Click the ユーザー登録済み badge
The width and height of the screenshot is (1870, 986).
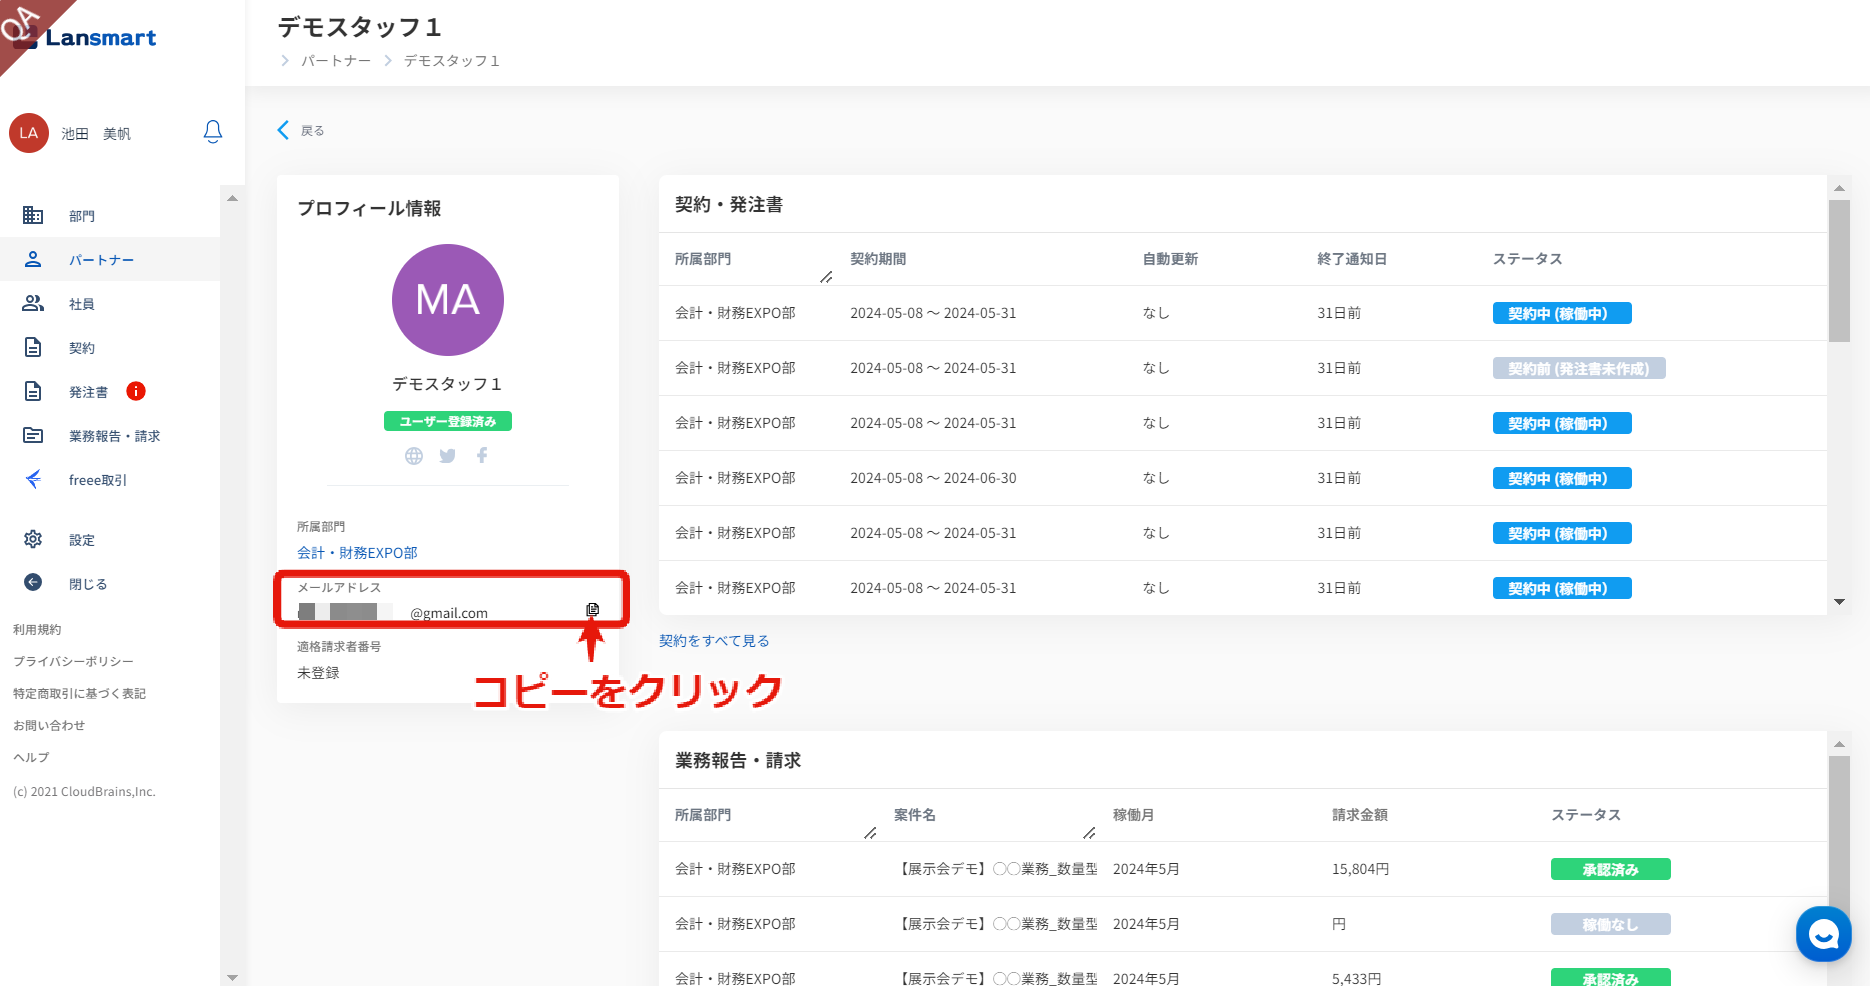[448, 421]
